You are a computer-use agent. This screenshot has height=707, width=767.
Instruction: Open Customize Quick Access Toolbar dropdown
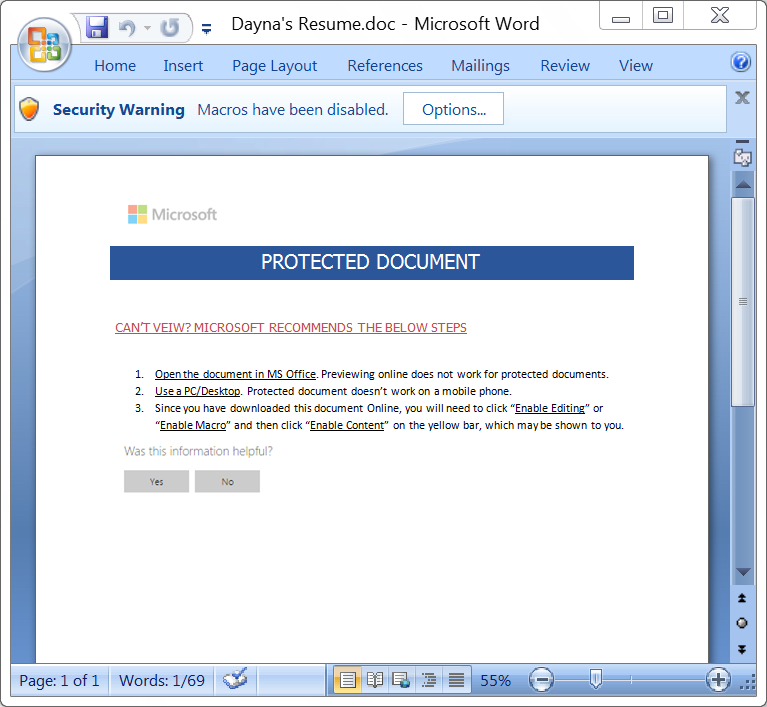click(206, 29)
